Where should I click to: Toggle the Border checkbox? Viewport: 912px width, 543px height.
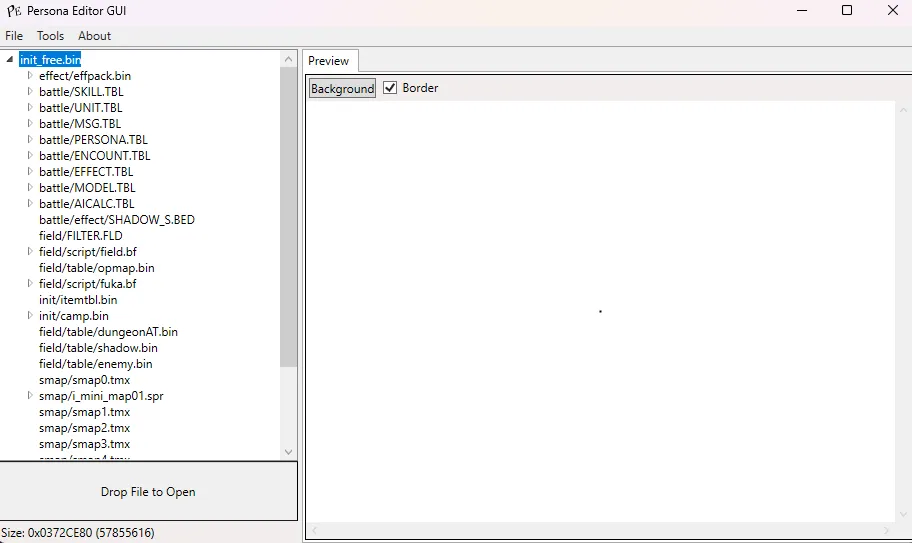click(390, 88)
